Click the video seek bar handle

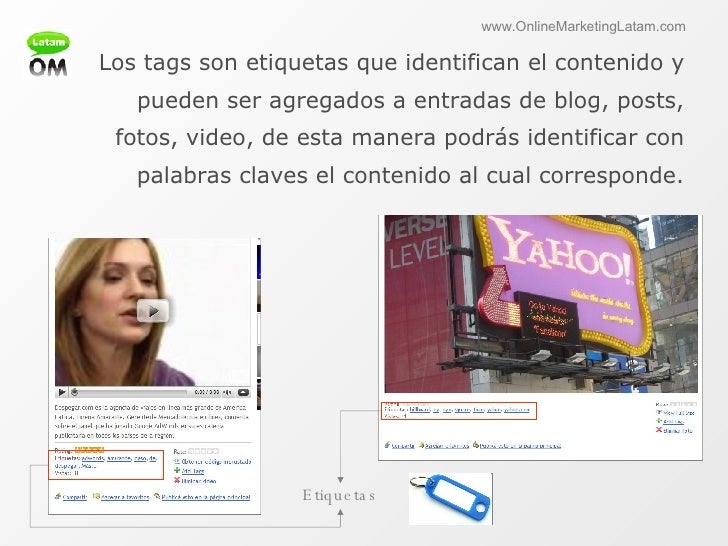(x=74, y=392)
